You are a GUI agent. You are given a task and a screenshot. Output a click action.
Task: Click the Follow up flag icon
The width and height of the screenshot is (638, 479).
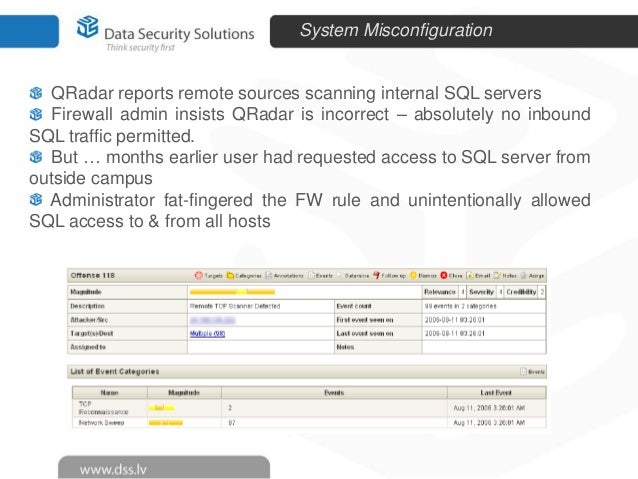pyautogui.click(x=376, y=276)
